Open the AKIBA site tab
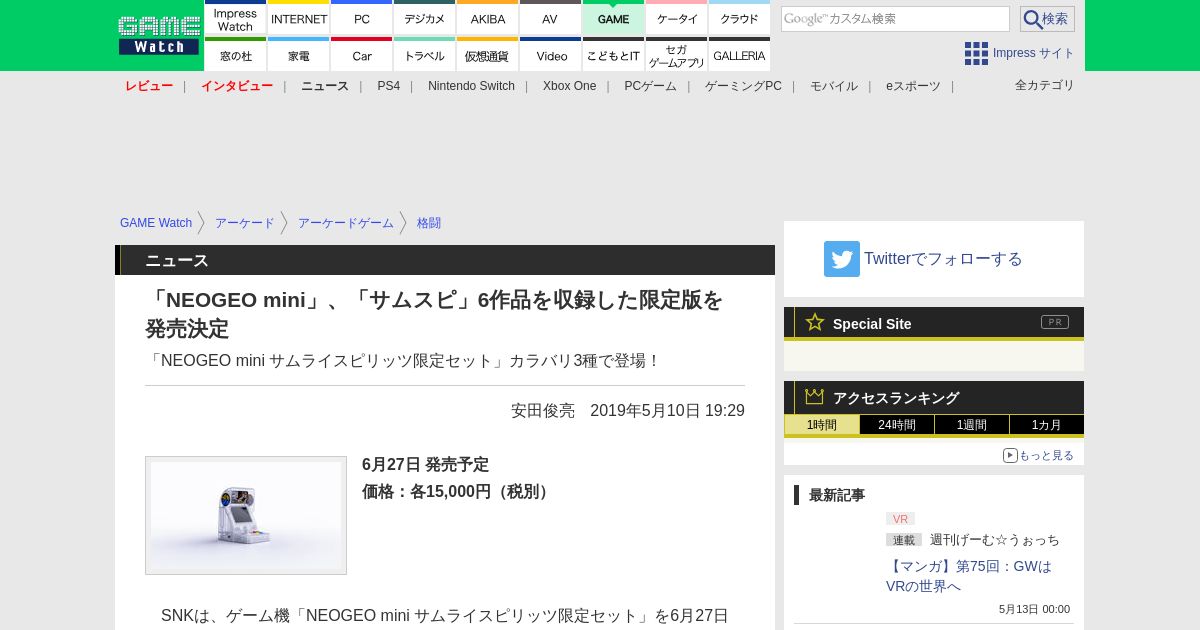Screen dimensions: 1200x630 pos(488,19)
